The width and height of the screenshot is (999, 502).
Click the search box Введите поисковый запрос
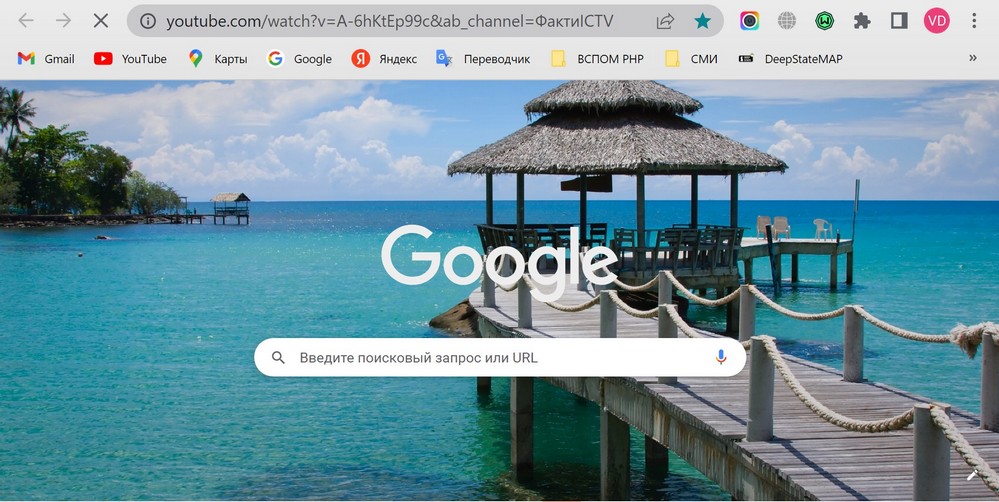point(500,357)
